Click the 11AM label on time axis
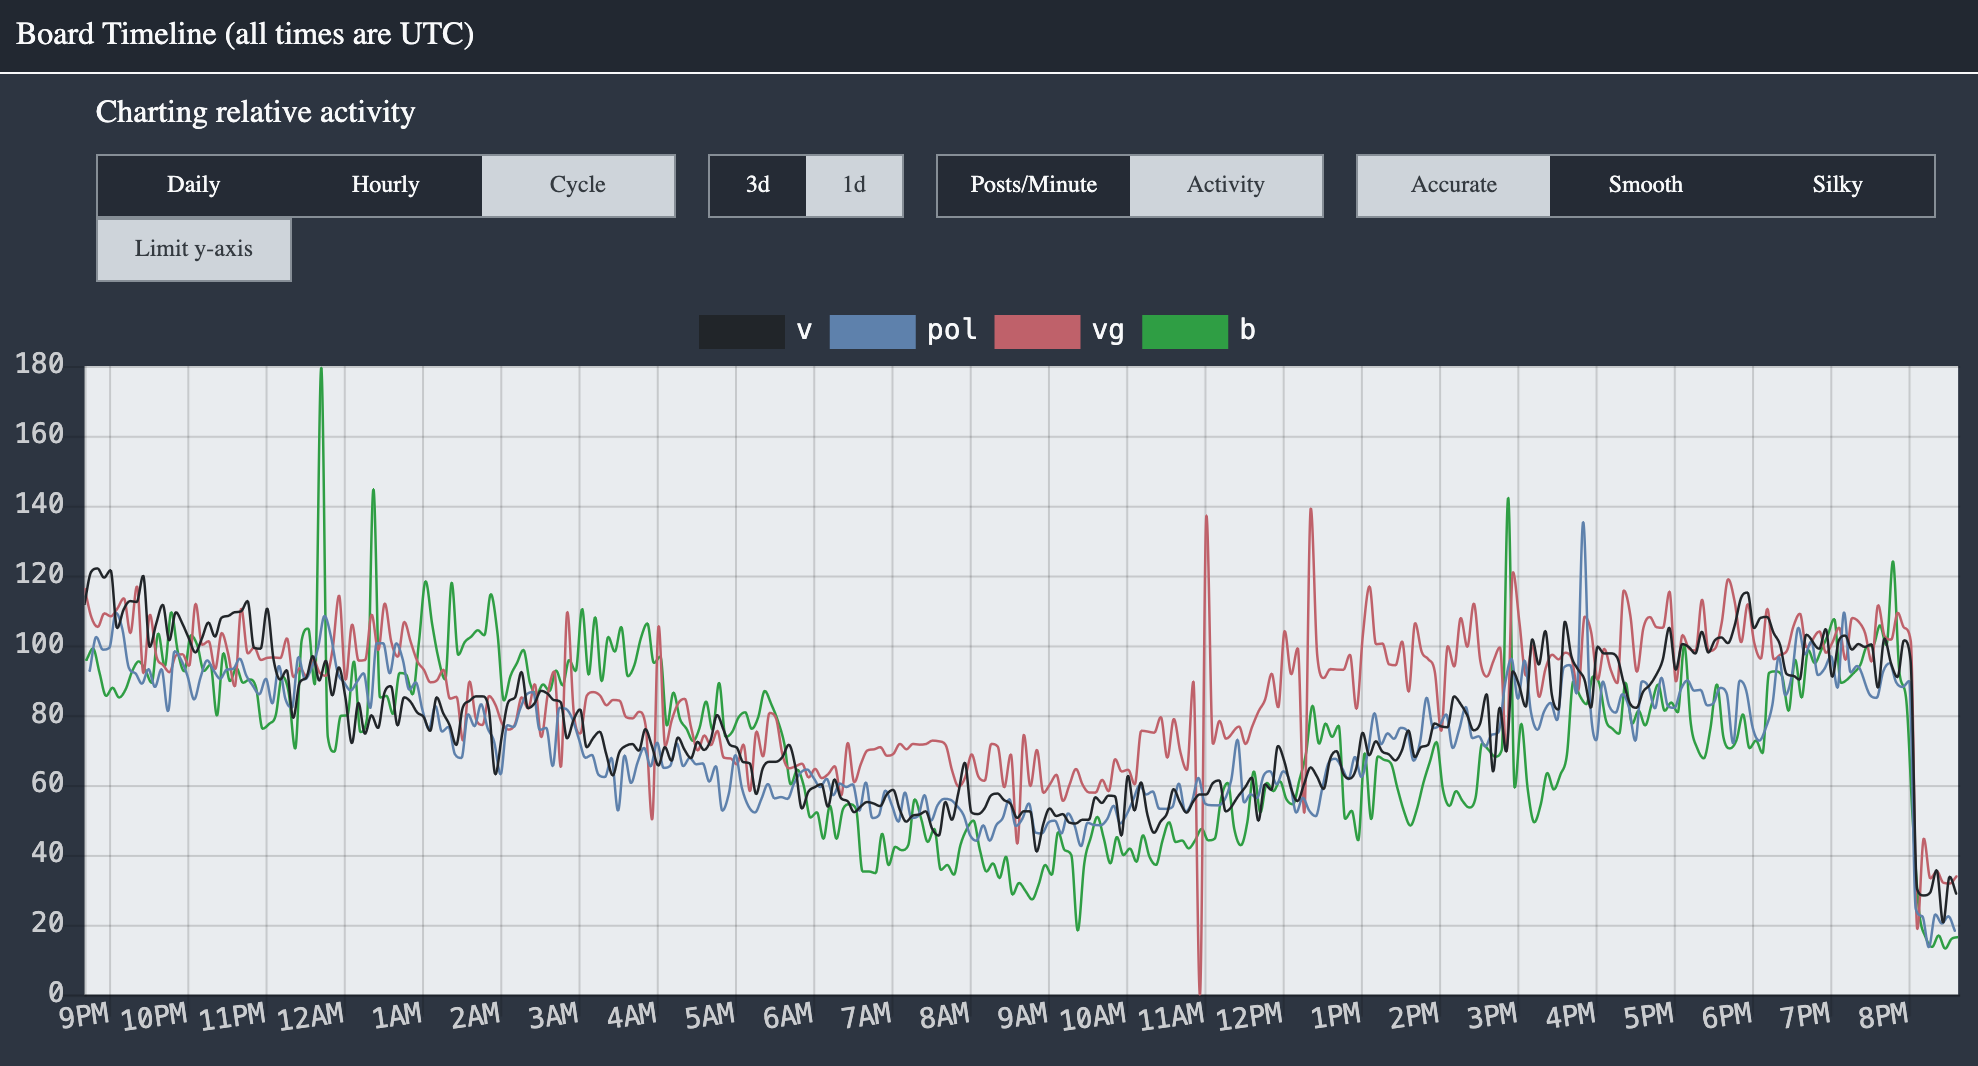Screen dimensions: 1978x1066 point(1171,1018)
